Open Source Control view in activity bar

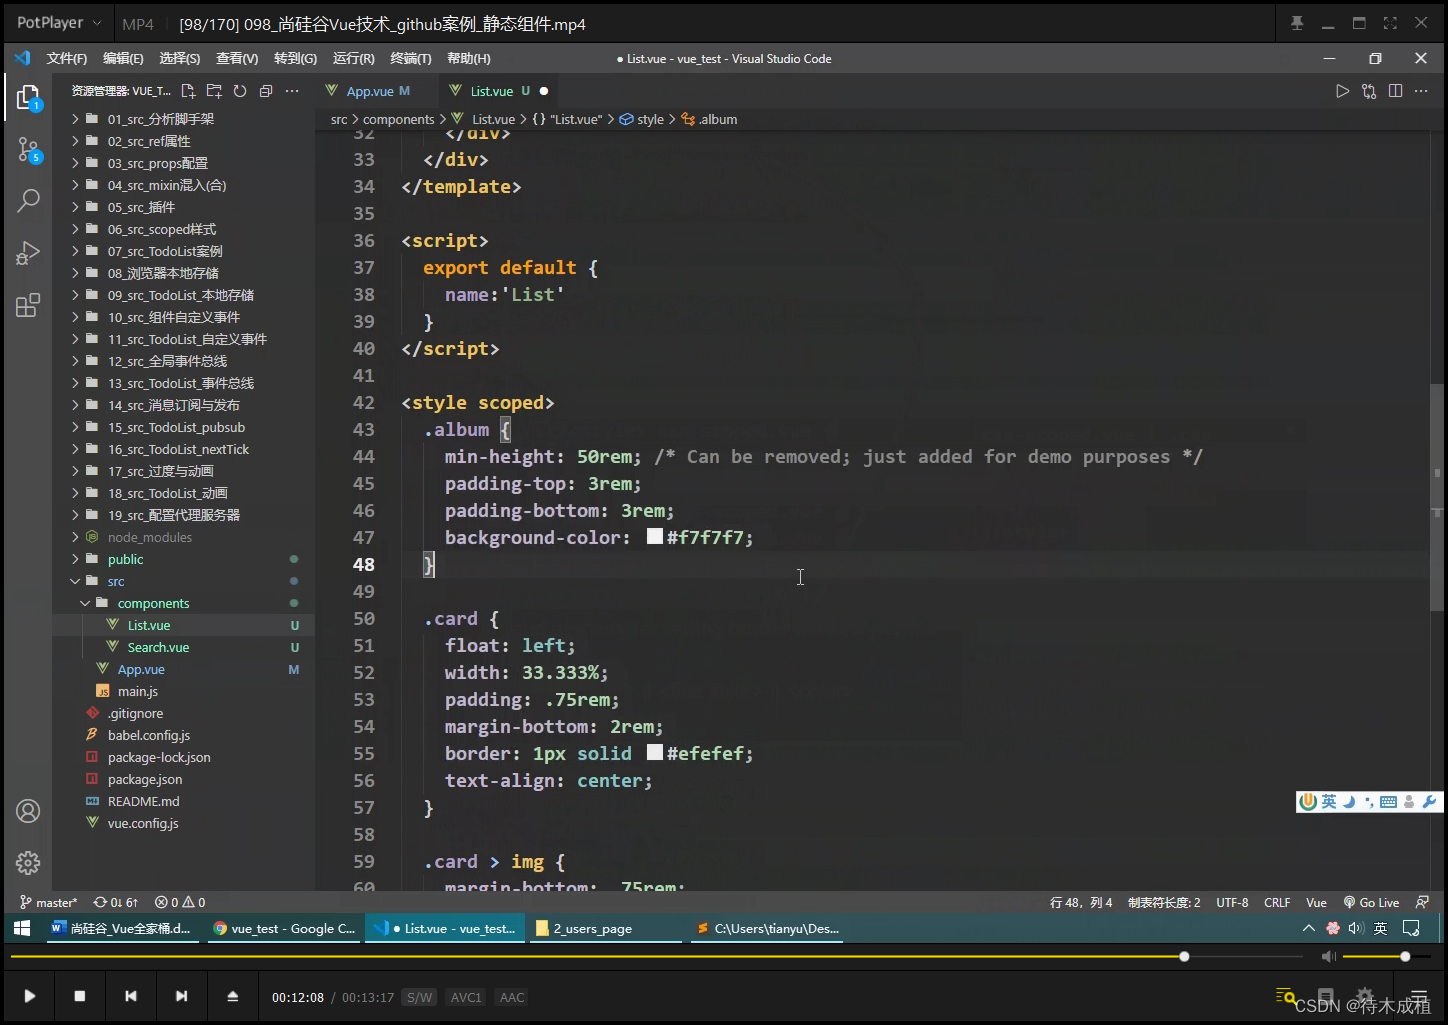tap(28, 151)
